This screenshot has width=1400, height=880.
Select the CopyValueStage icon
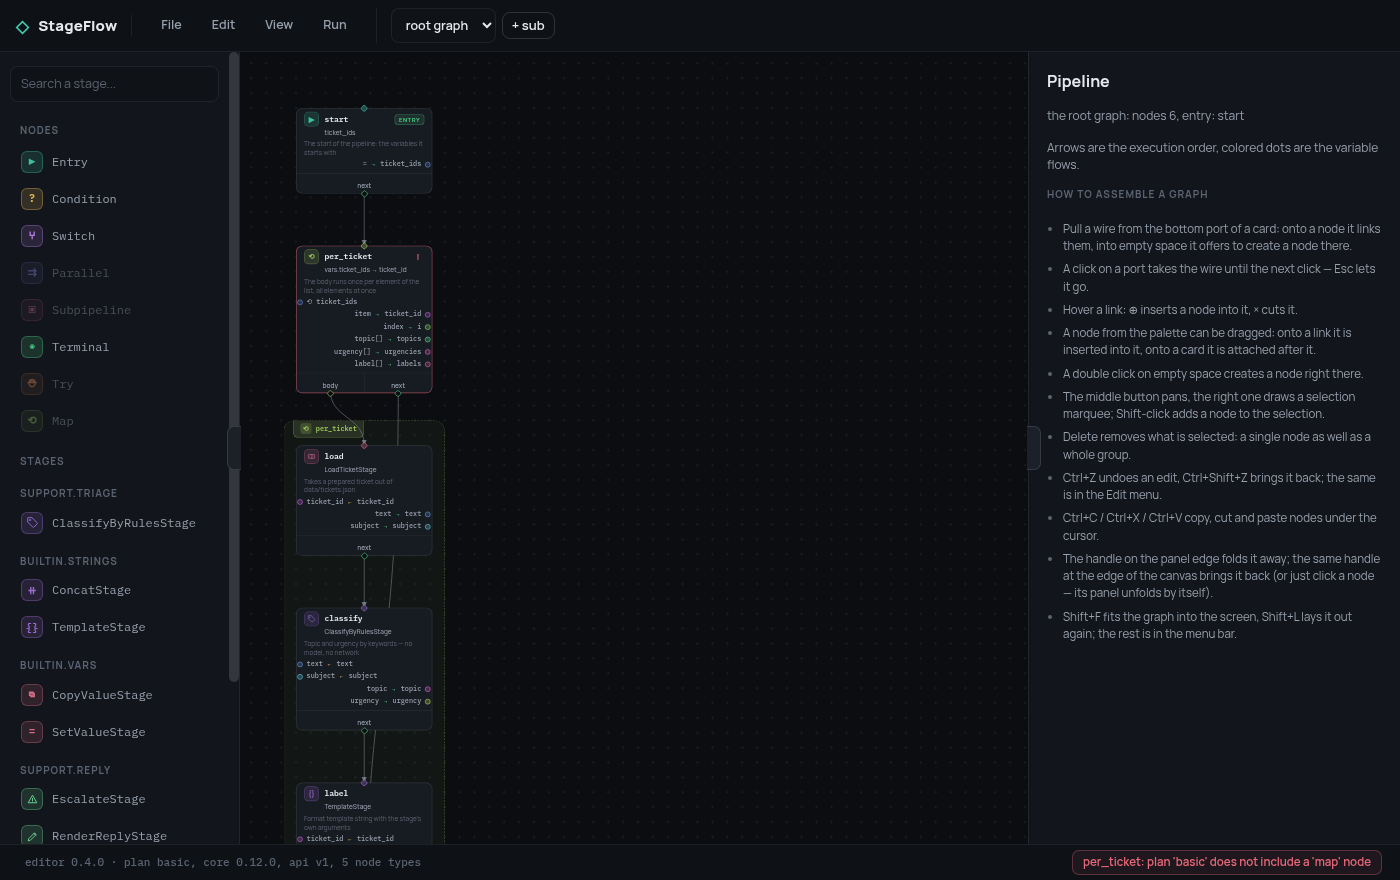coord(32,695)
